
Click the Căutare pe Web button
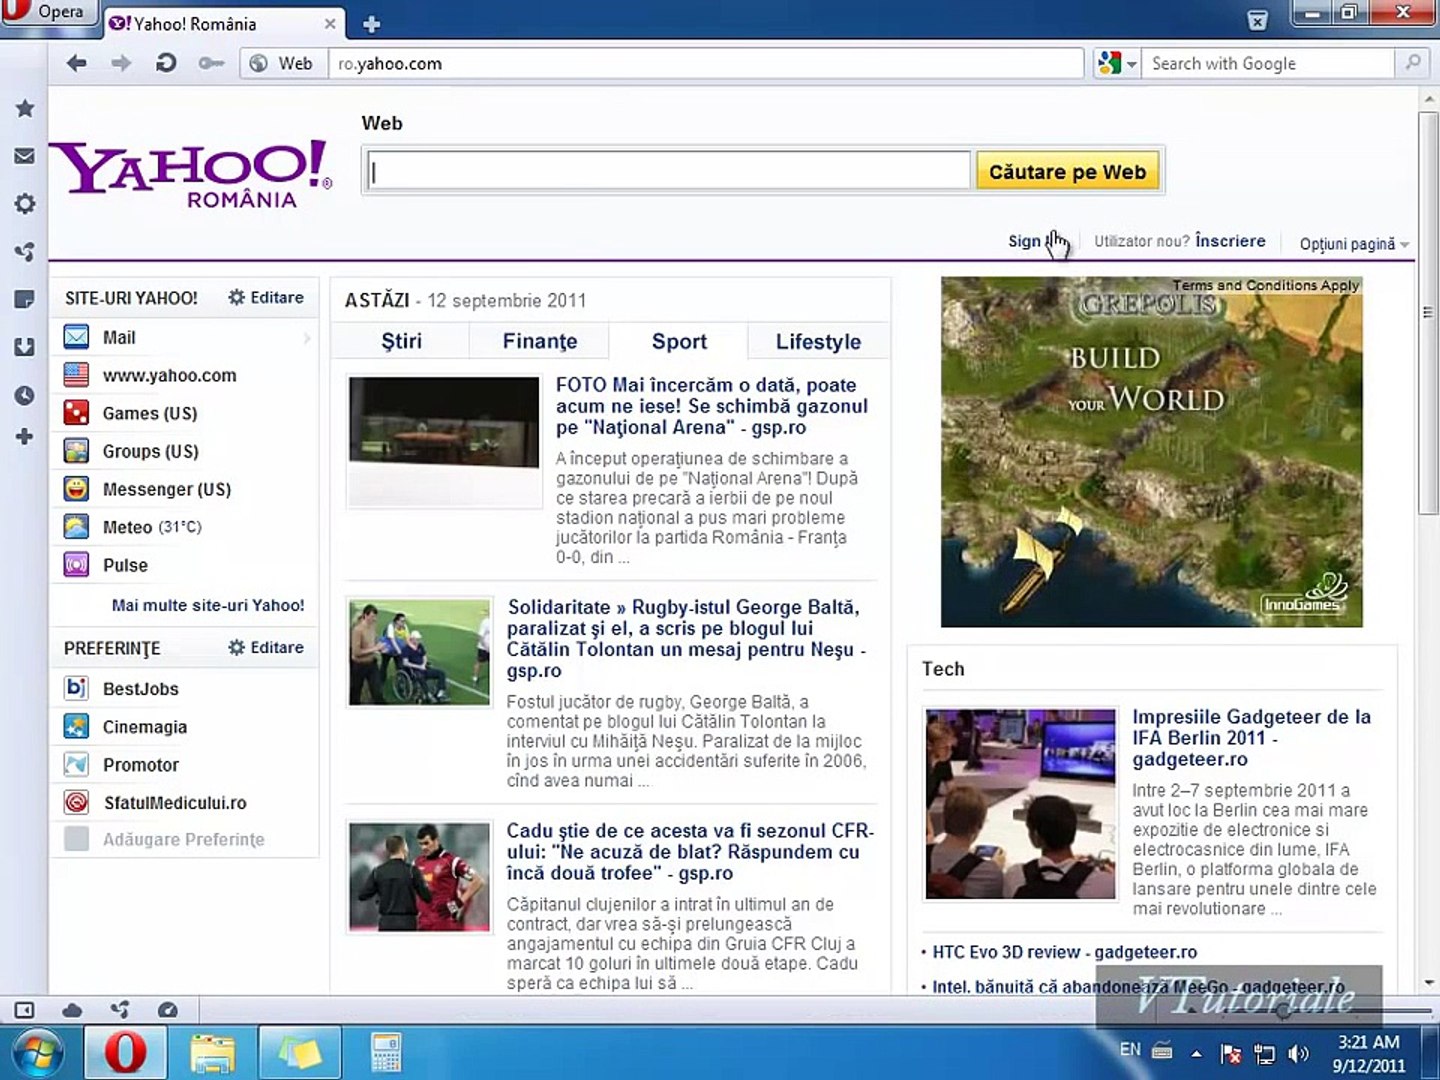(1067, 172)
